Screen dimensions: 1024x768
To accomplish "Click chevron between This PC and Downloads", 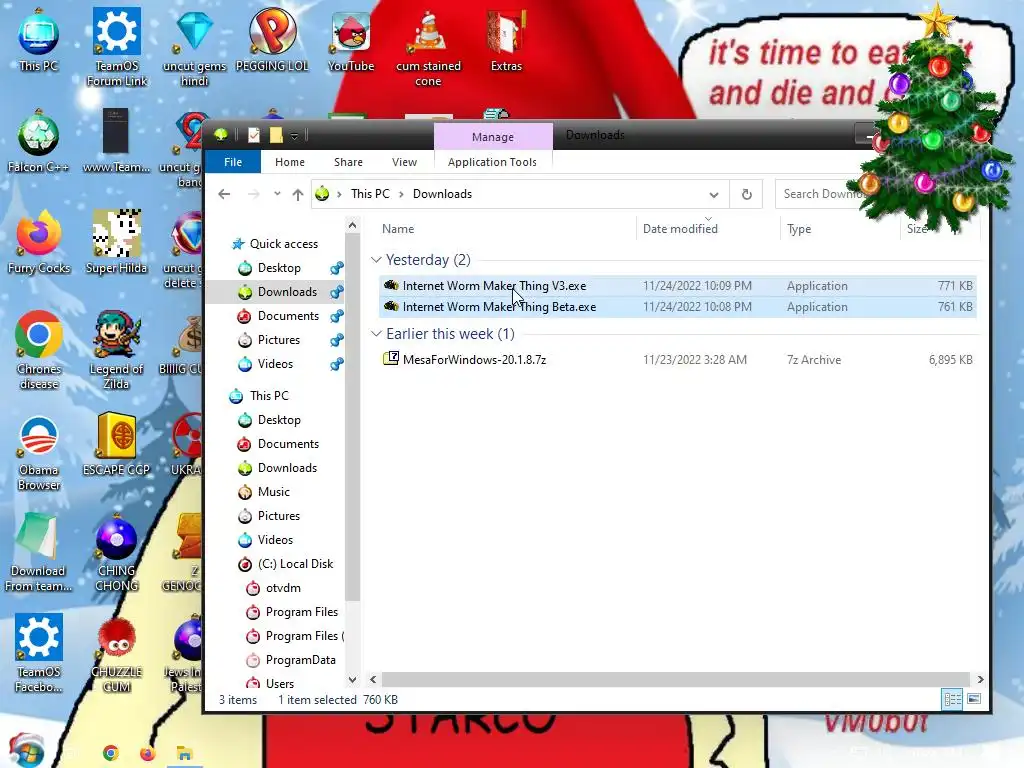I will (x=401, y=194).
